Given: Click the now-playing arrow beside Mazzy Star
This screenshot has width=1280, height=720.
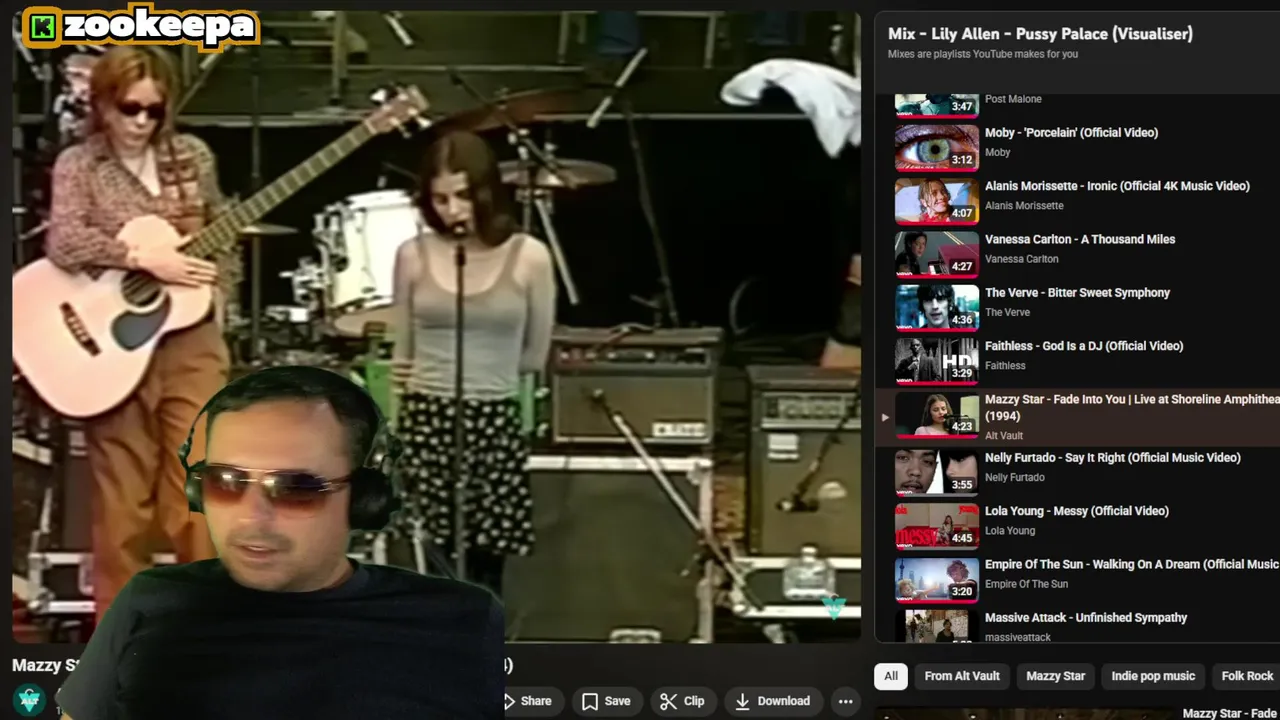Looking at the screenshot, I should coord(885,417).
